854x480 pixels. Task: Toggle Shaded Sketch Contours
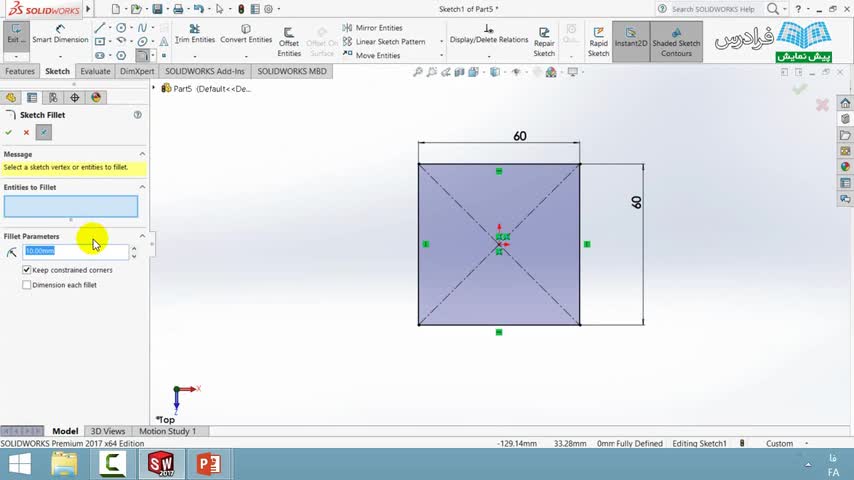[x=676, y=41]
